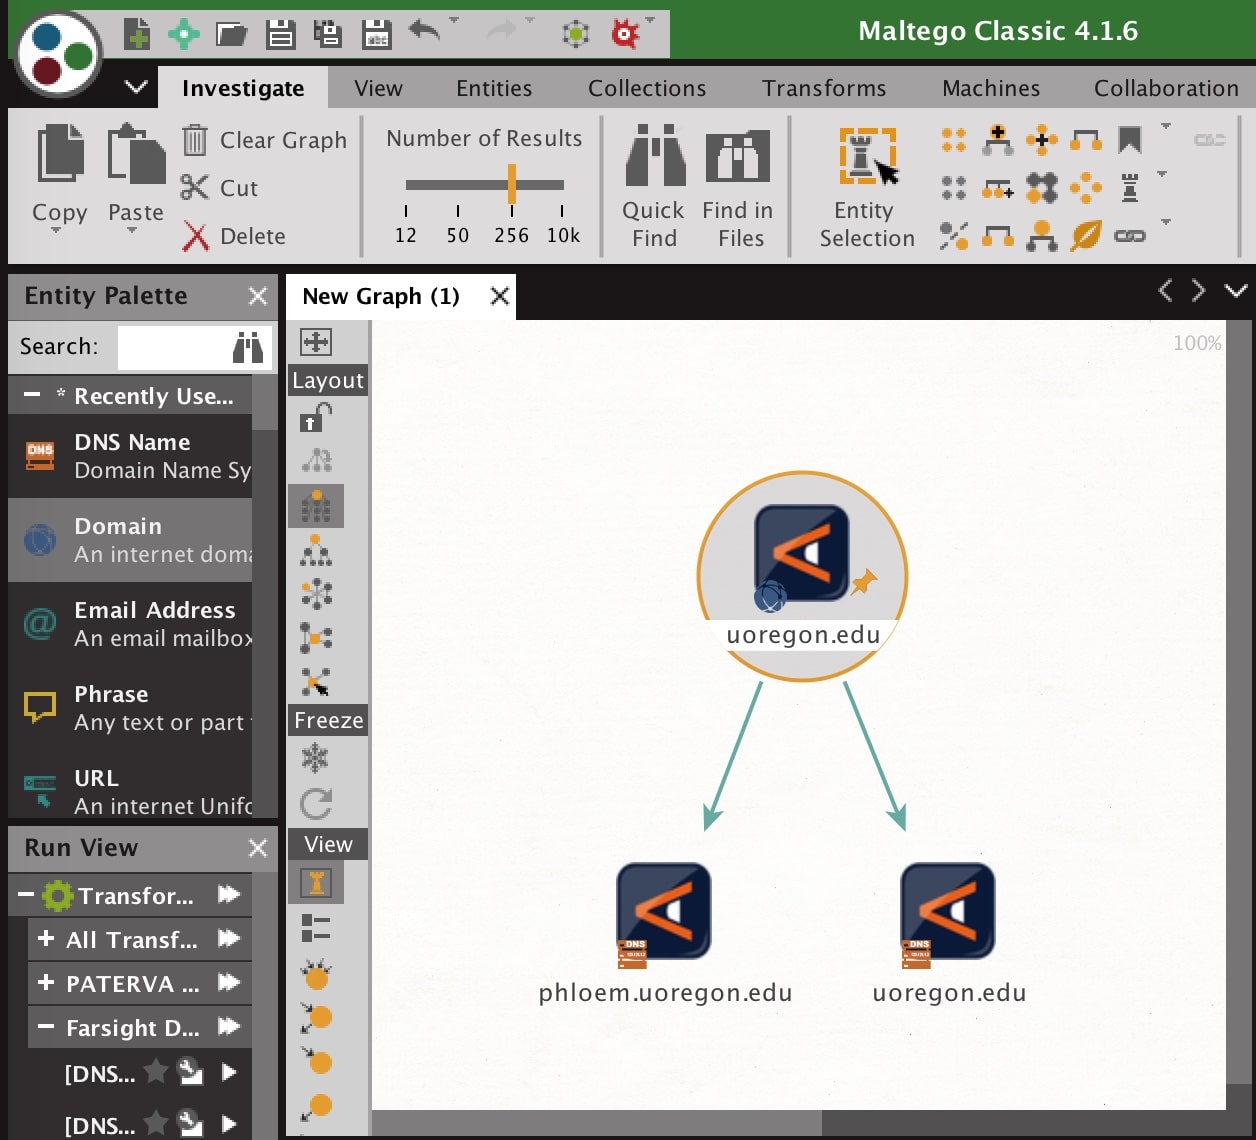
Task: Open the Collections ribbon tab
Action: pos(647,88)
